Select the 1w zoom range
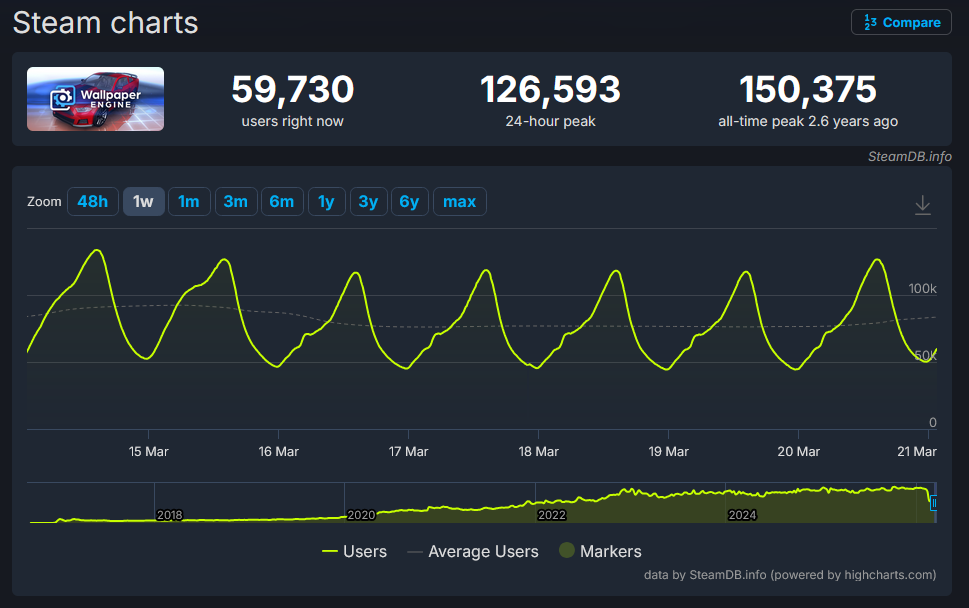This screenshot has height=608, width=969. point(143,201)
